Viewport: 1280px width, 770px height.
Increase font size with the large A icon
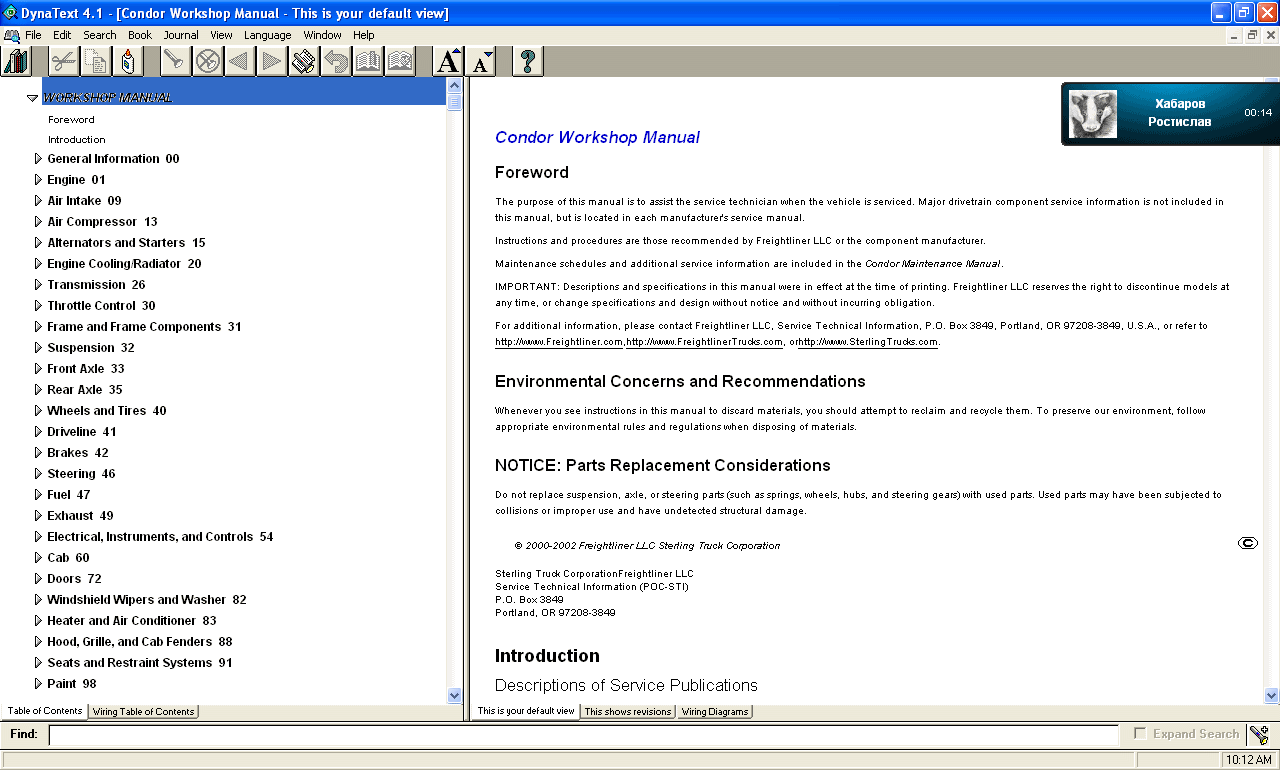tap(447, 61)
